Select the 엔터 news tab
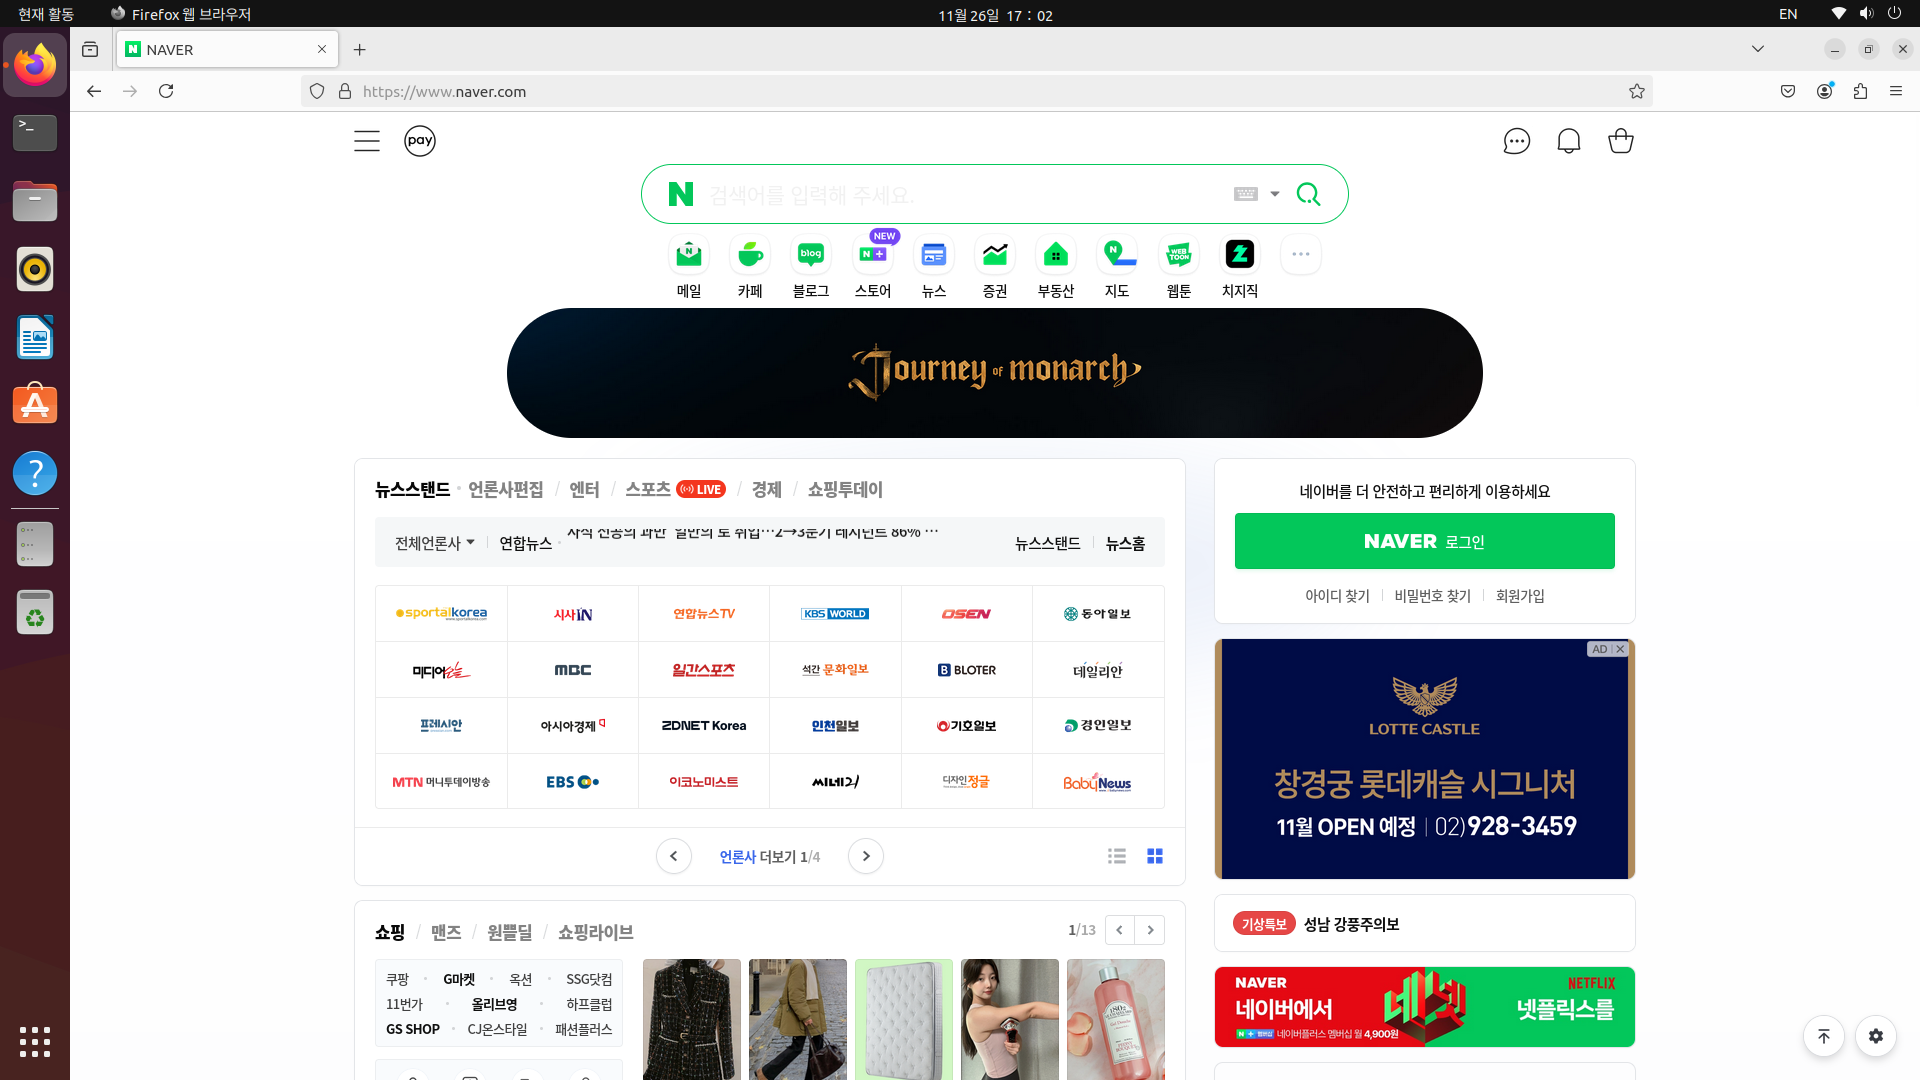The image size is (1920, 1080). pyautogui.click(x=584, y=489)
